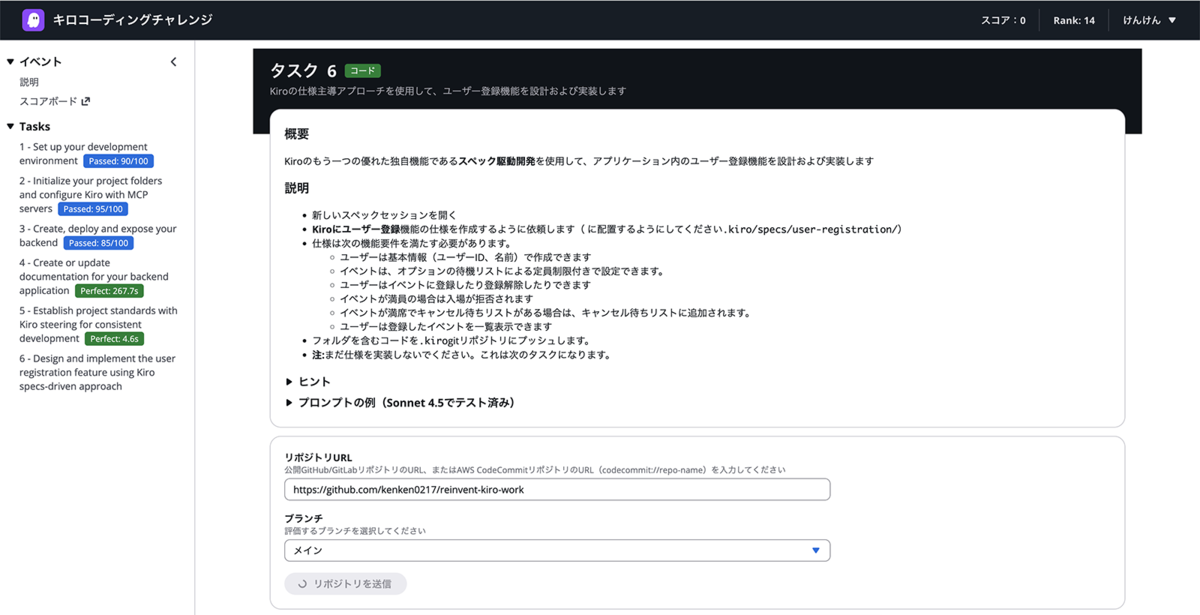Viewport: 1200px width, 615px height.
Task: Click the Passed: 95/100 badge
Action: 92,209
